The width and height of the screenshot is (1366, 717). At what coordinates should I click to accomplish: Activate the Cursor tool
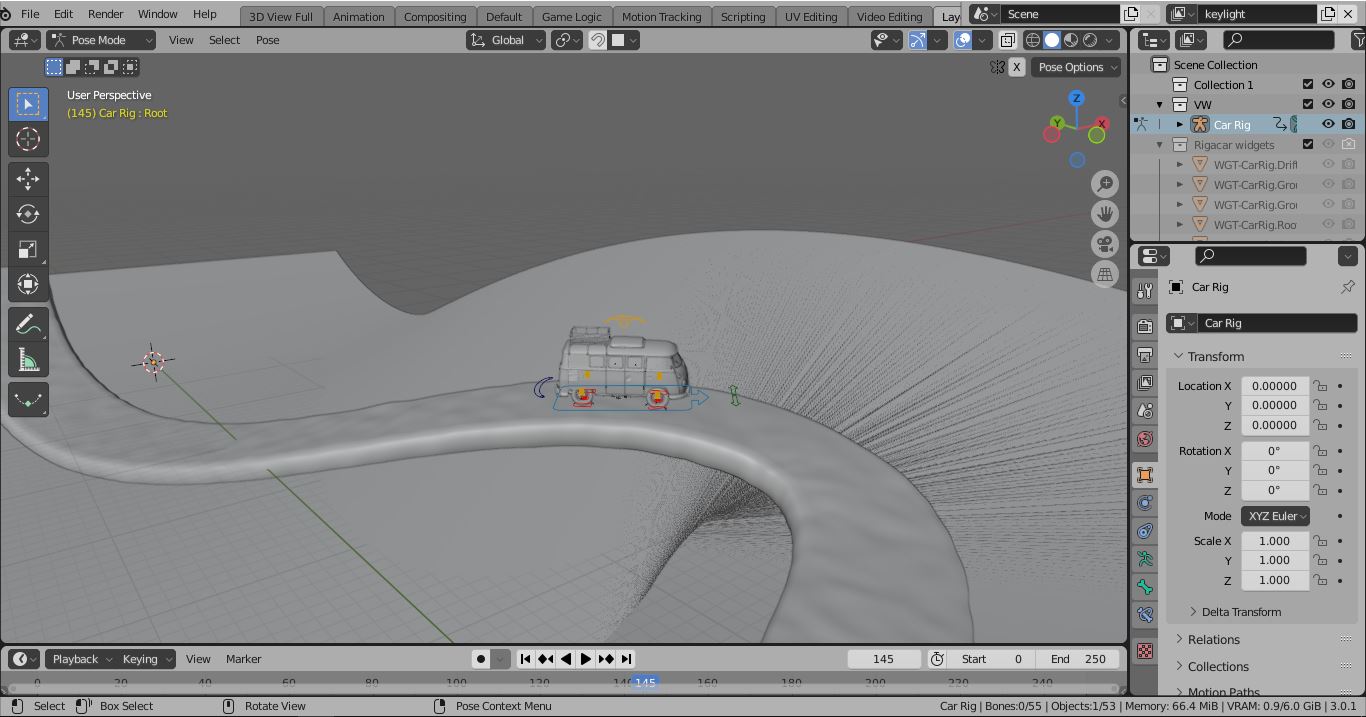point(28,139)
